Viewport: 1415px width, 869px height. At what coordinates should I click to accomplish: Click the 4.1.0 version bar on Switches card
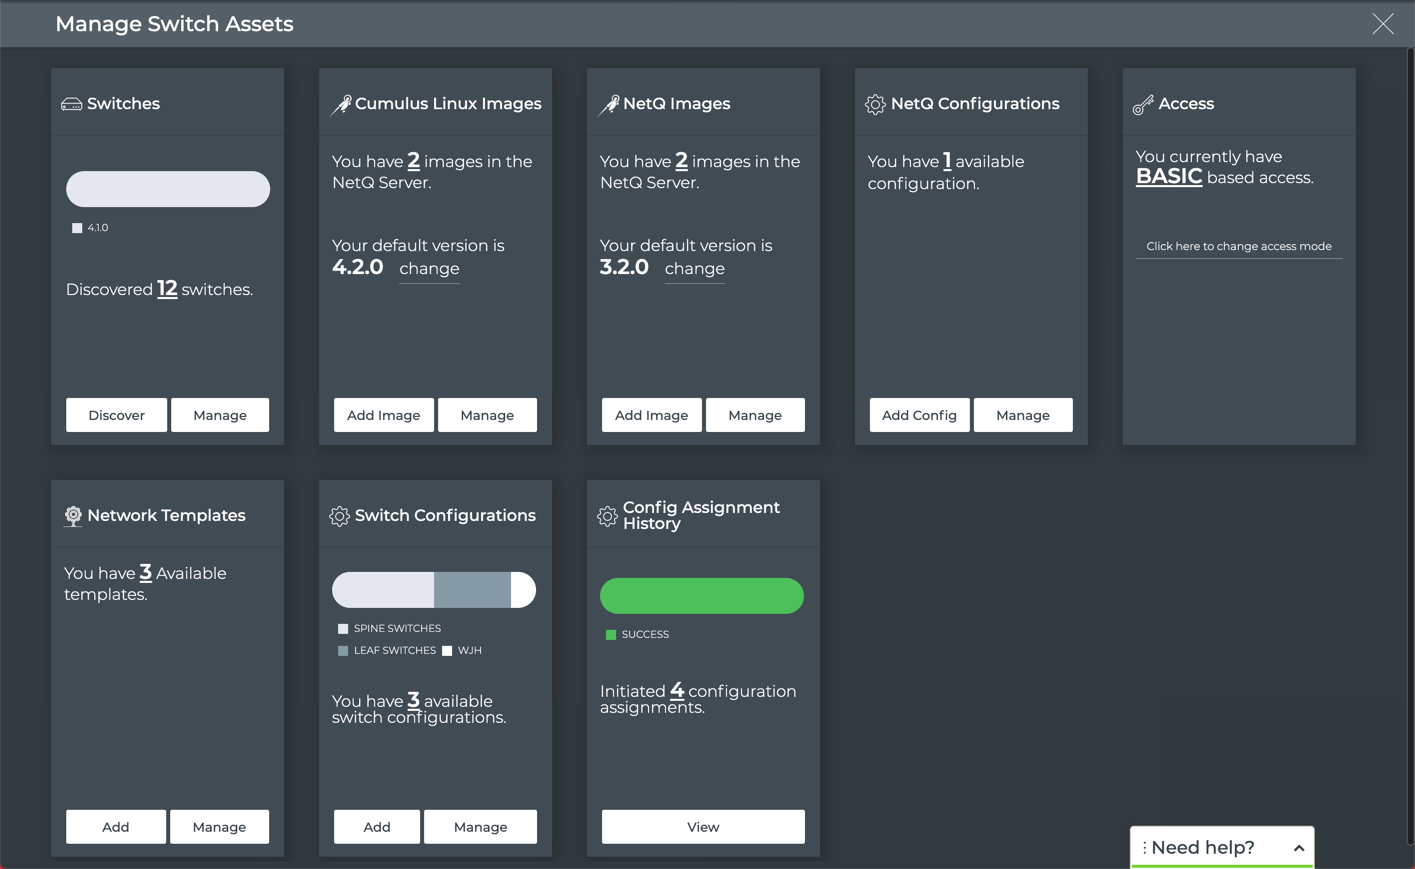coord(167,189)
